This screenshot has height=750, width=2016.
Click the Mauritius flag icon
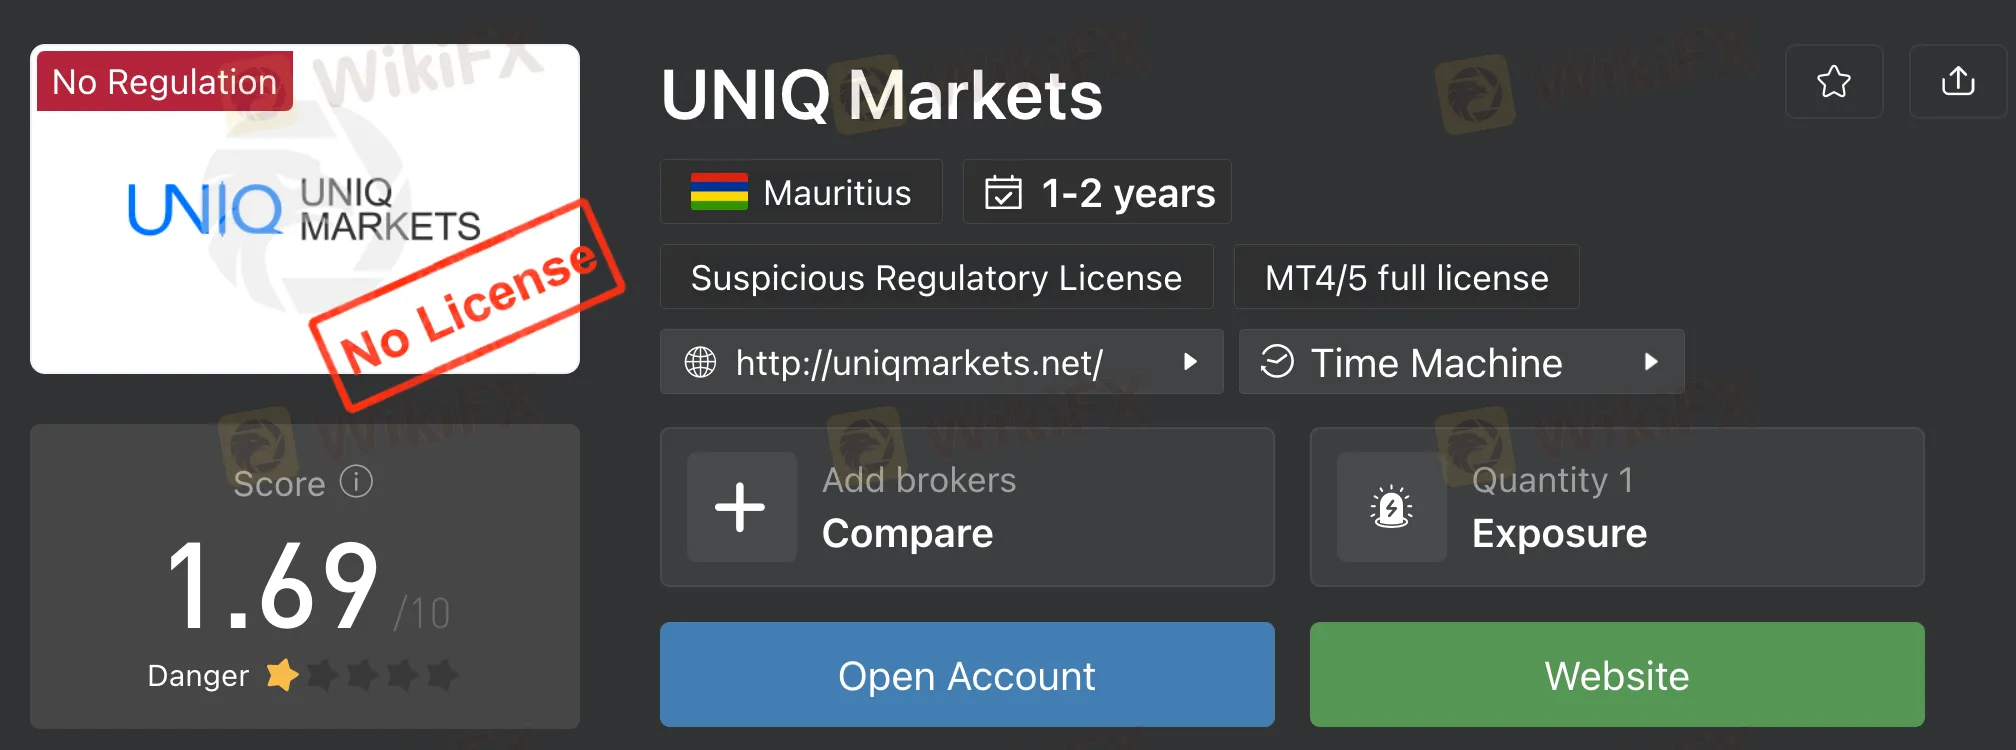719,192
